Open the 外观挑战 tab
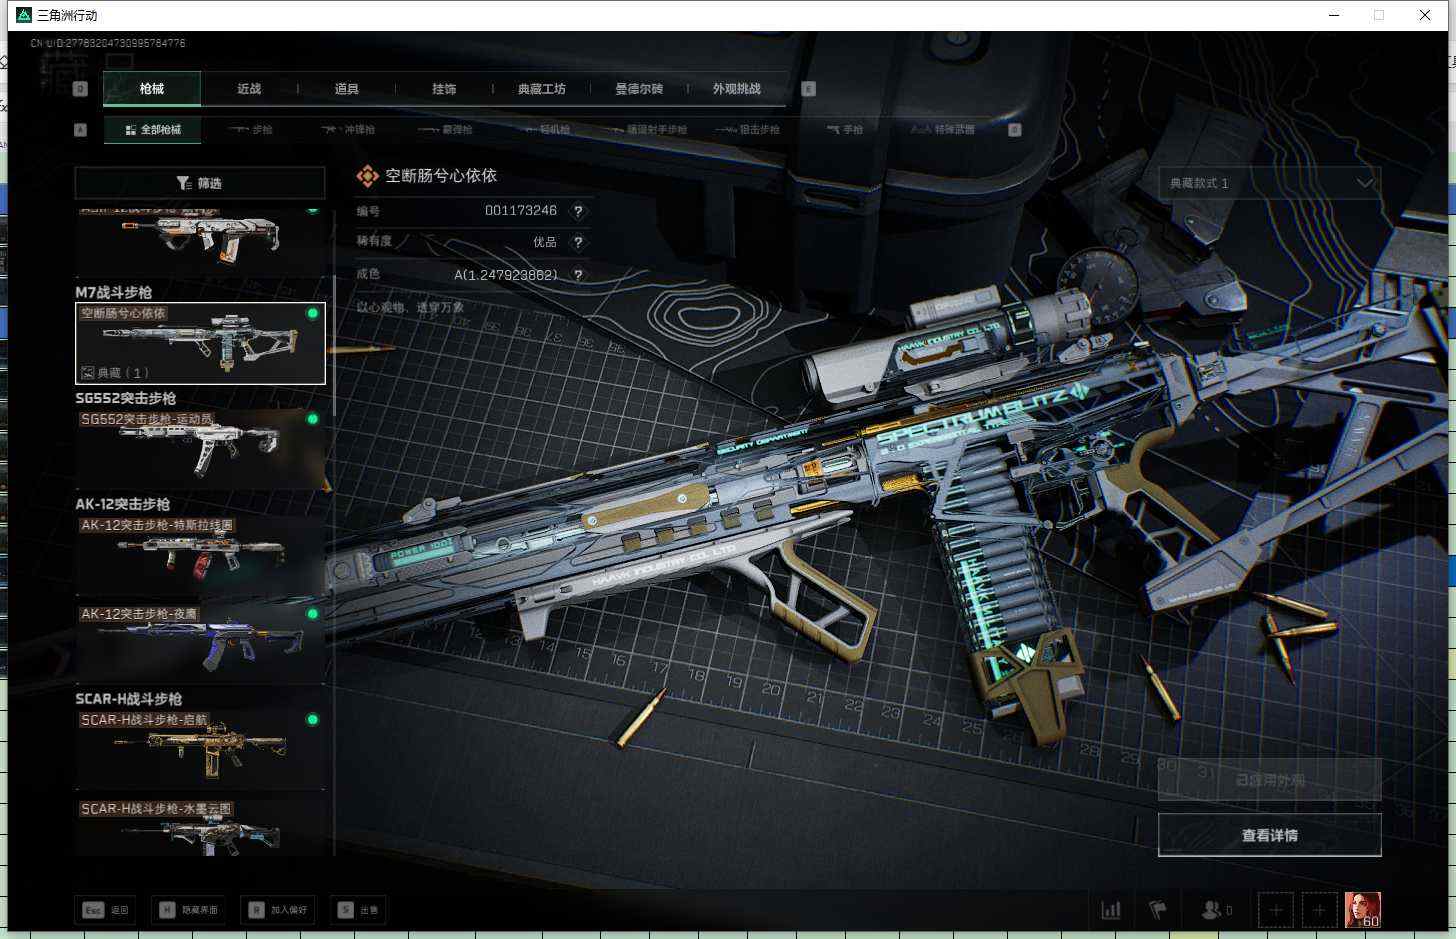The image size is (1456, 939). coord(737,89)
